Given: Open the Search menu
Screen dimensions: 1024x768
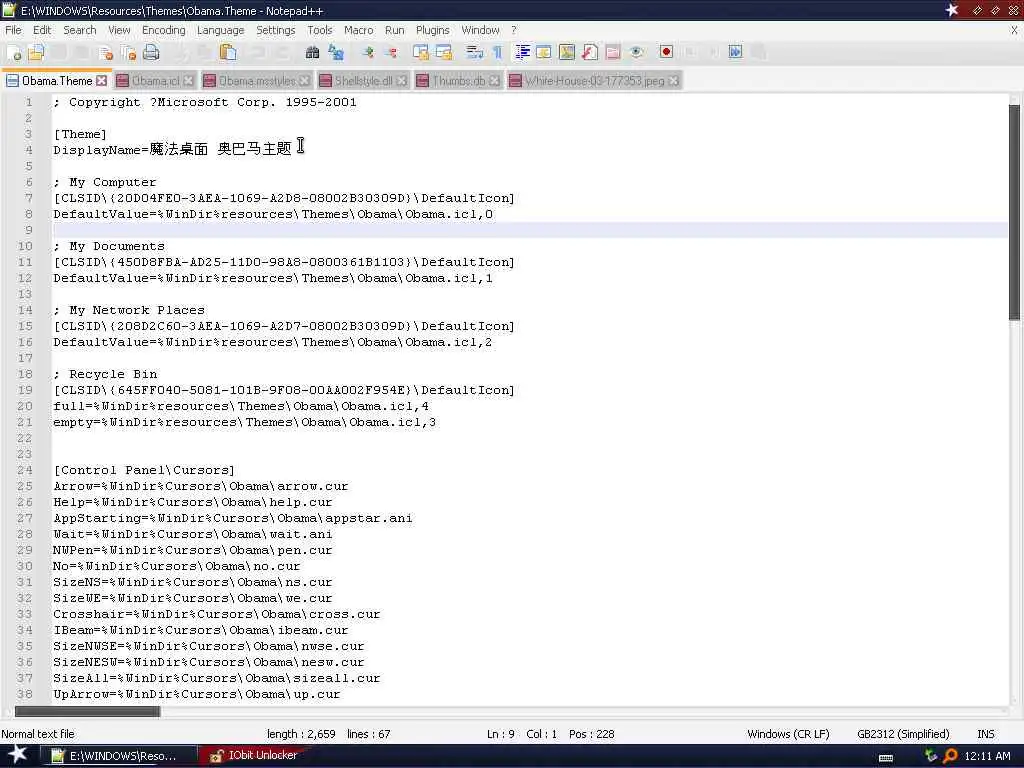Looking at the screenshot, I should click(80, 30).
